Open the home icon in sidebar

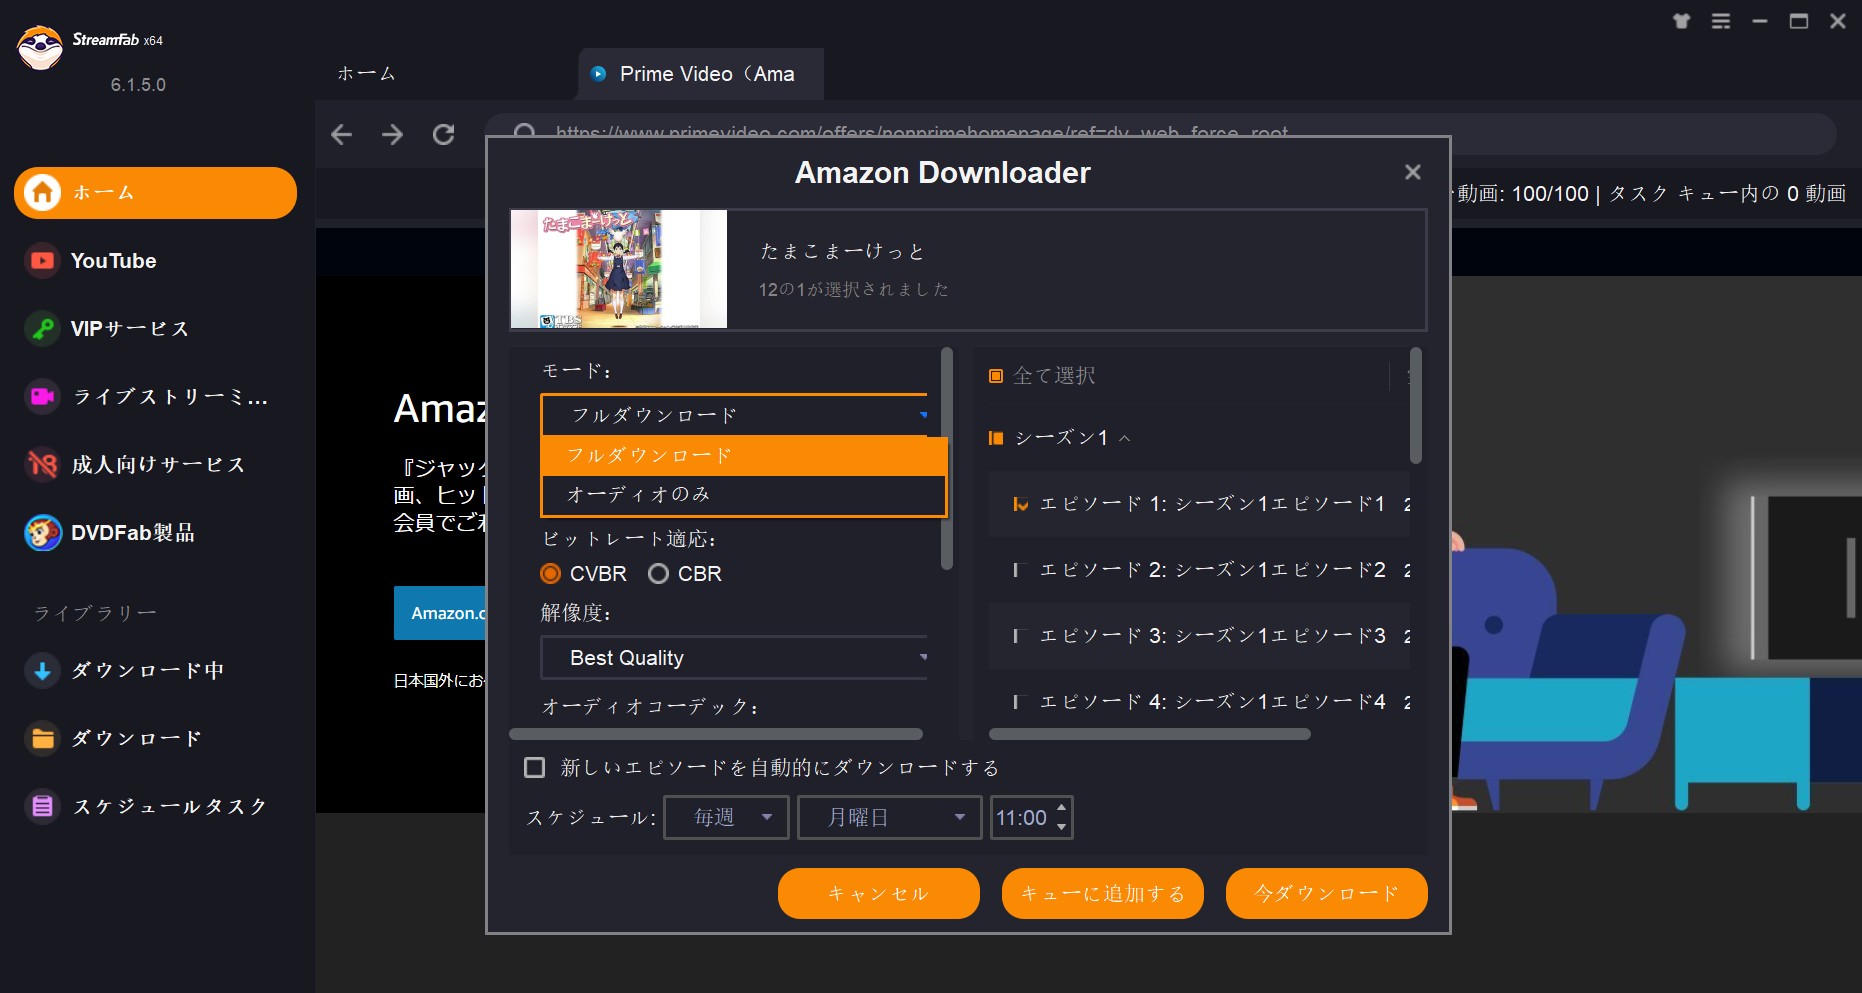coord(43,192)
